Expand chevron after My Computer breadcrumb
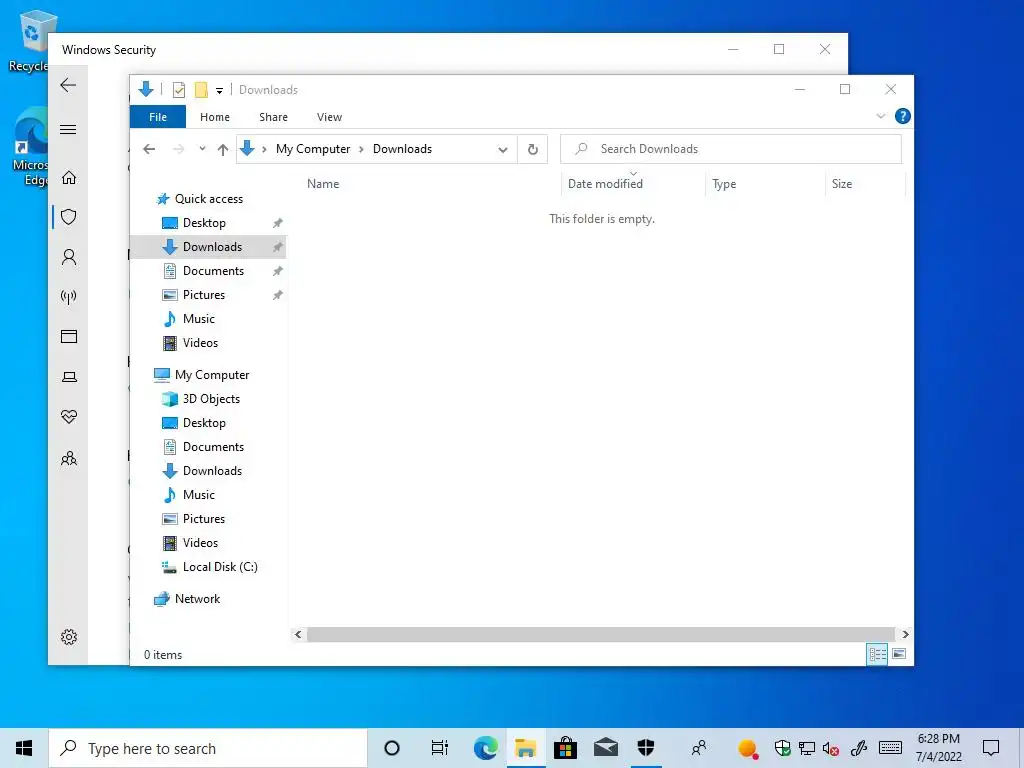This screenshot has width=1024, height=768. pos(361,150)
